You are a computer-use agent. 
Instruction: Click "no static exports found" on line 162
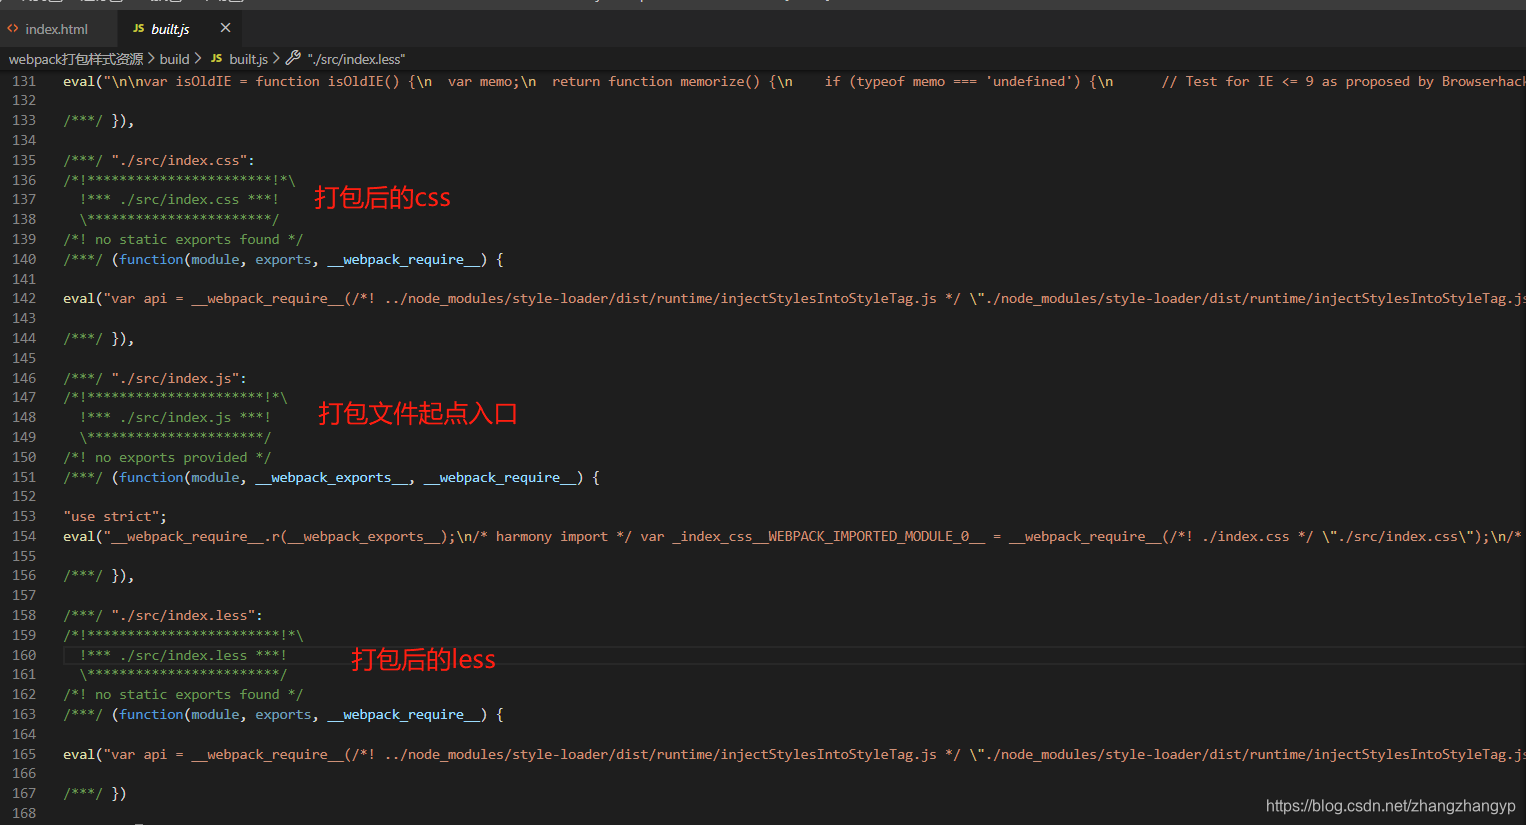tap(187, 694)
